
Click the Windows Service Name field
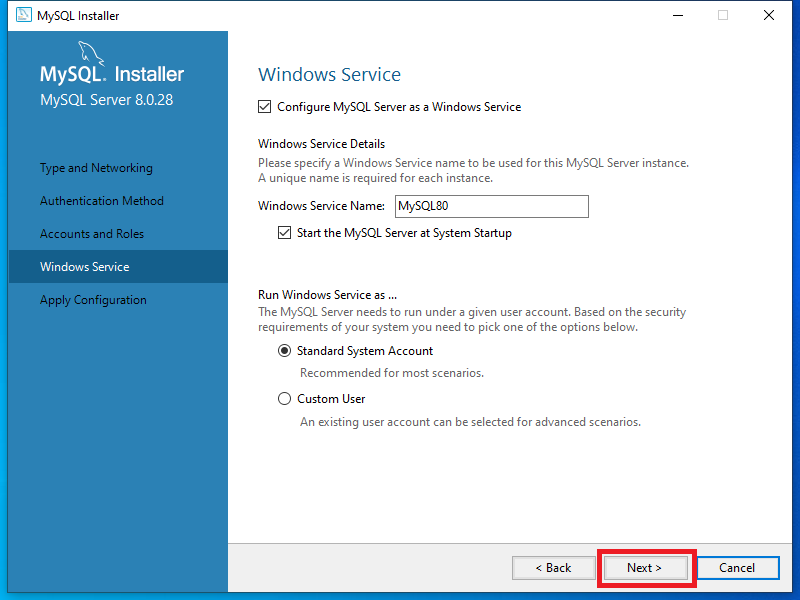coord(492,206)
